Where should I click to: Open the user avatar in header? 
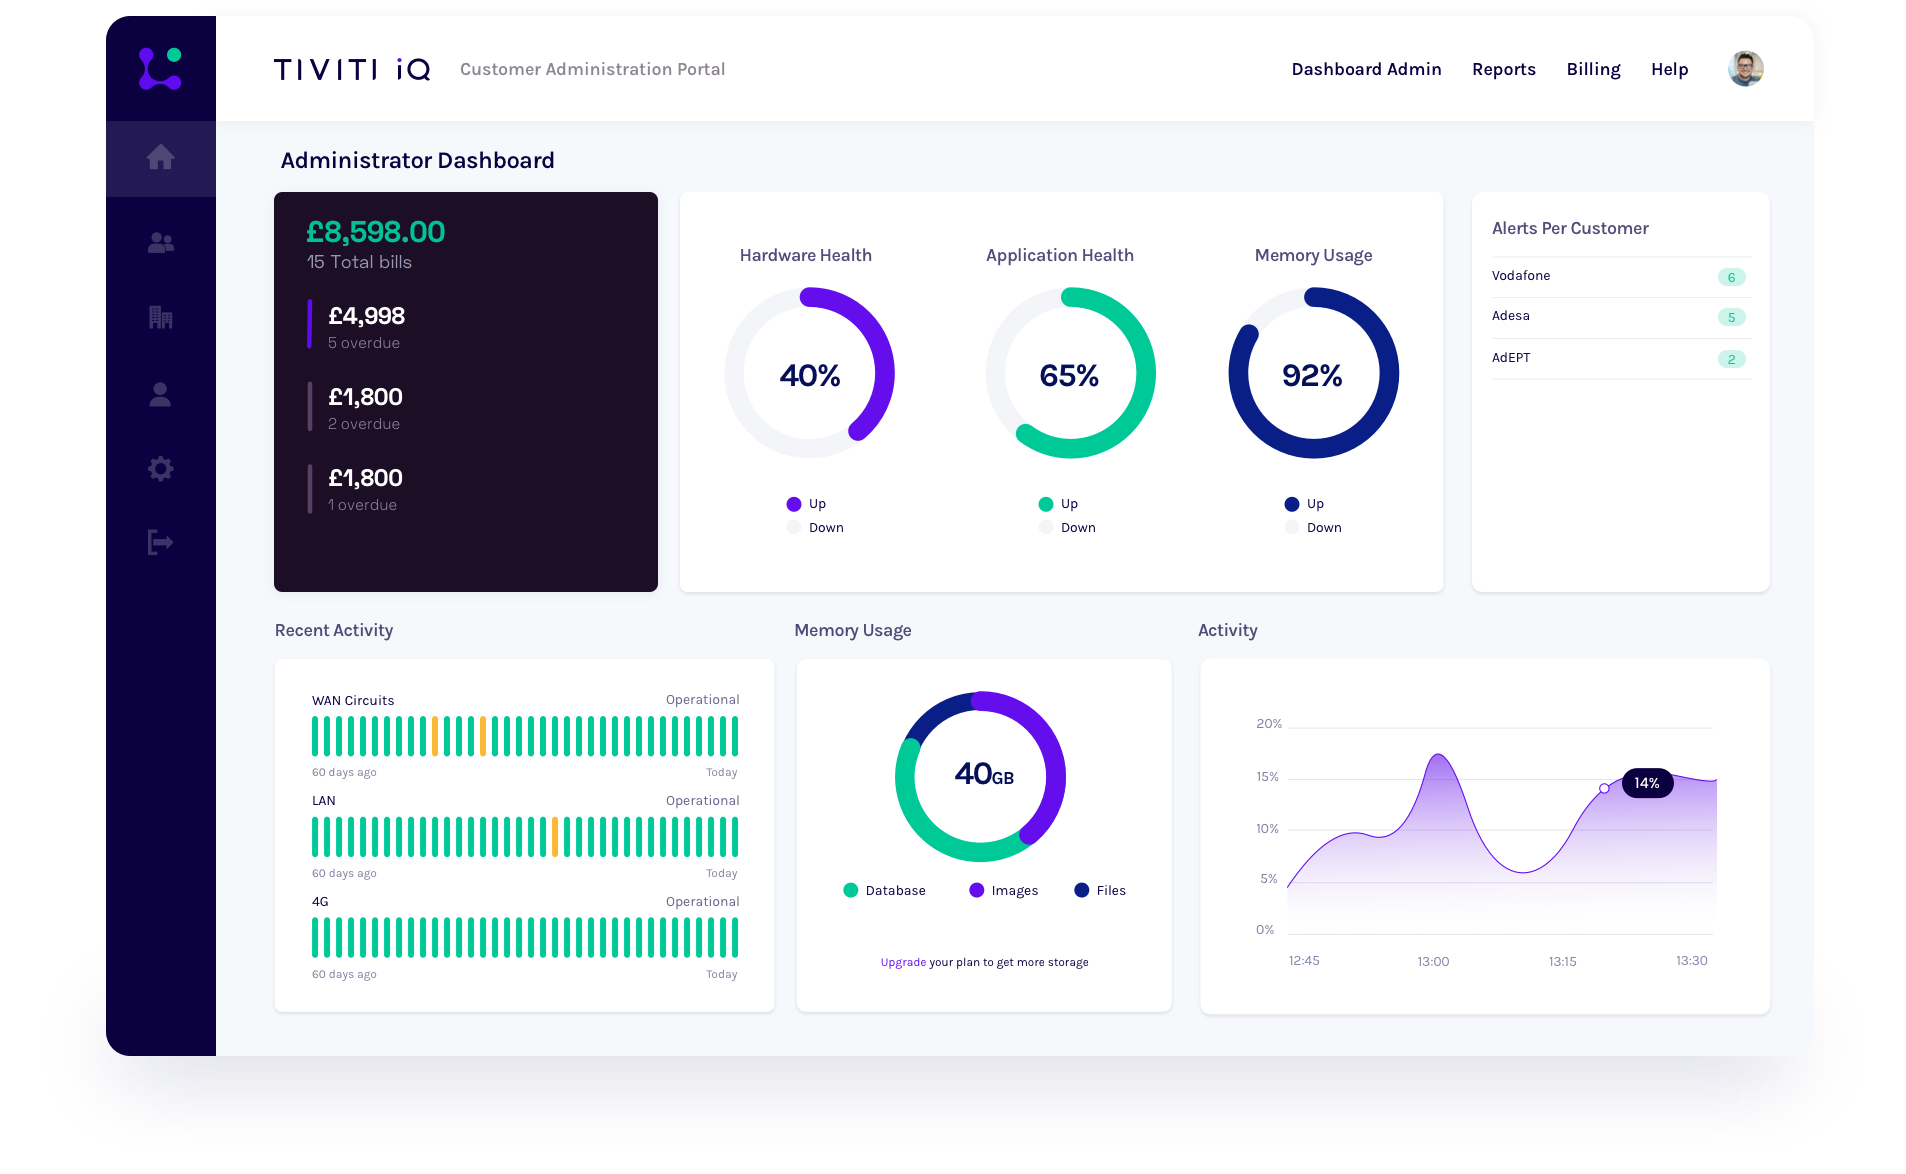point(1745,69)
